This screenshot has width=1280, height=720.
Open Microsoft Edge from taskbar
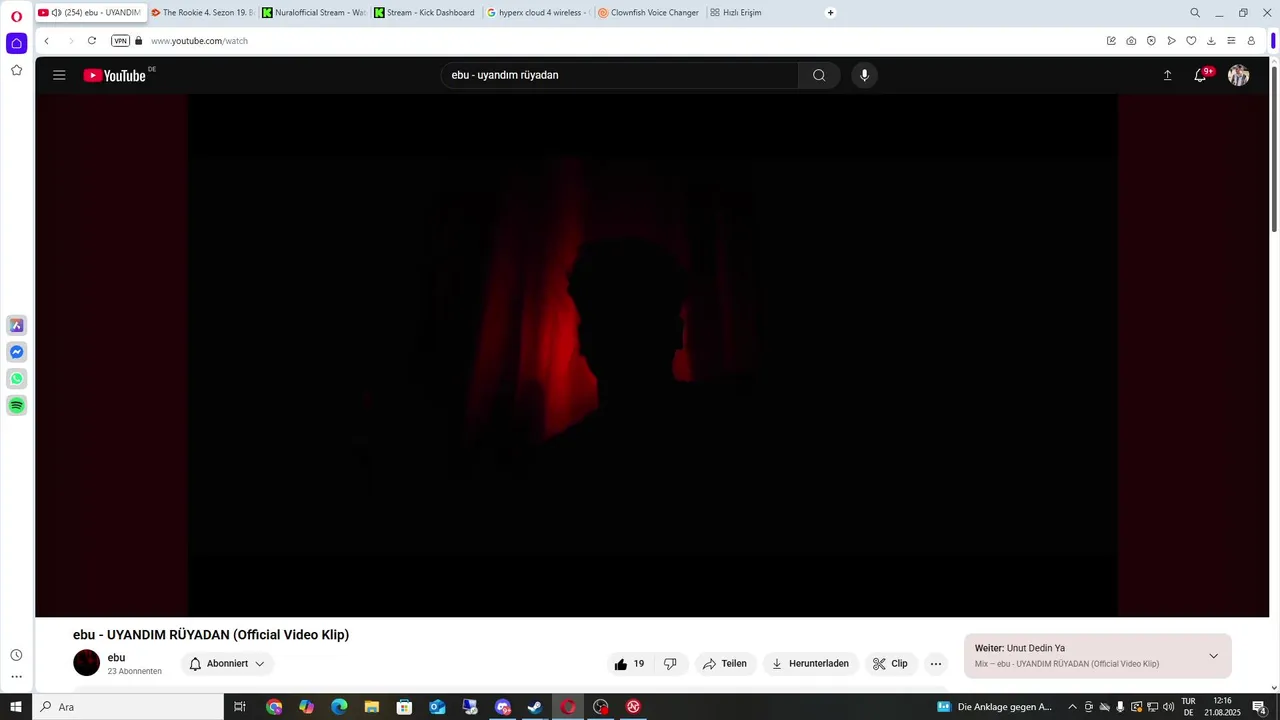(339, 707)
